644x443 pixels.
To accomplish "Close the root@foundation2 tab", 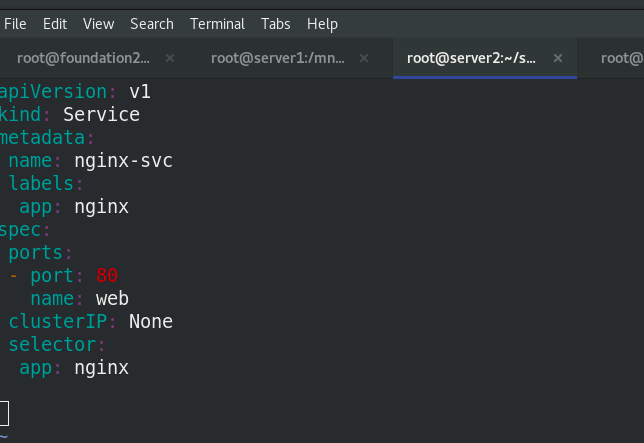I will coord(170,58).
